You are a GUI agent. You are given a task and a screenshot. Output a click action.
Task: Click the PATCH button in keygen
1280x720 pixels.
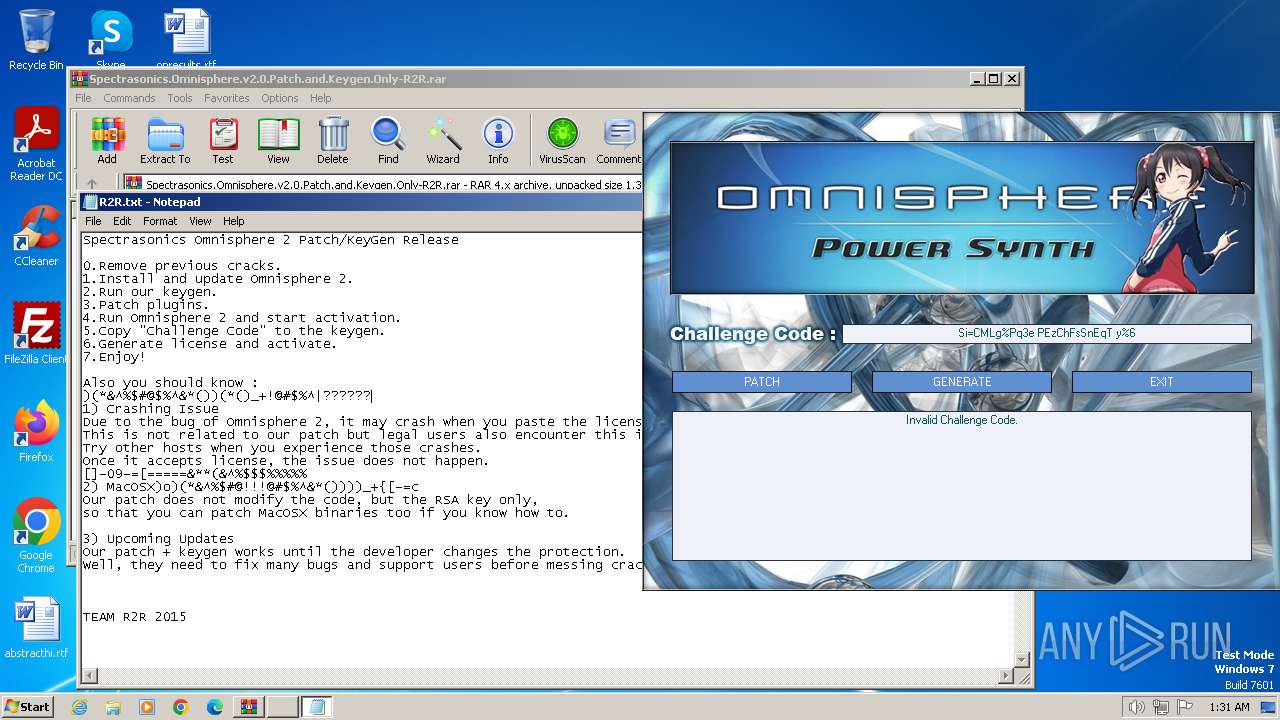click(x=762, y=382)
